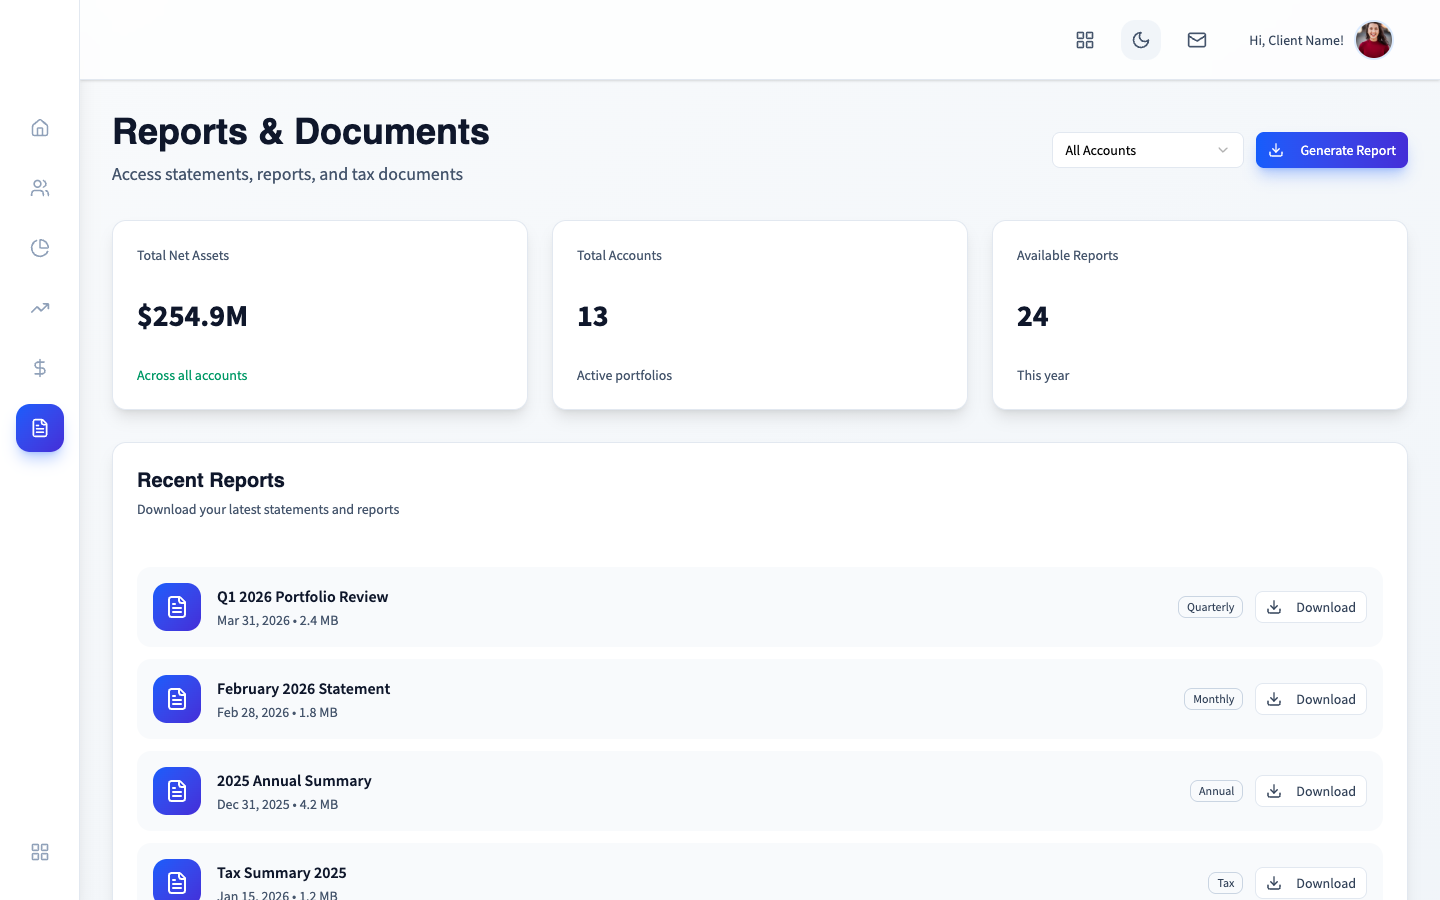Viewport: 1440px width, 900px height.
Task: Click the user profile avatar
Action: click(1374, 40)
